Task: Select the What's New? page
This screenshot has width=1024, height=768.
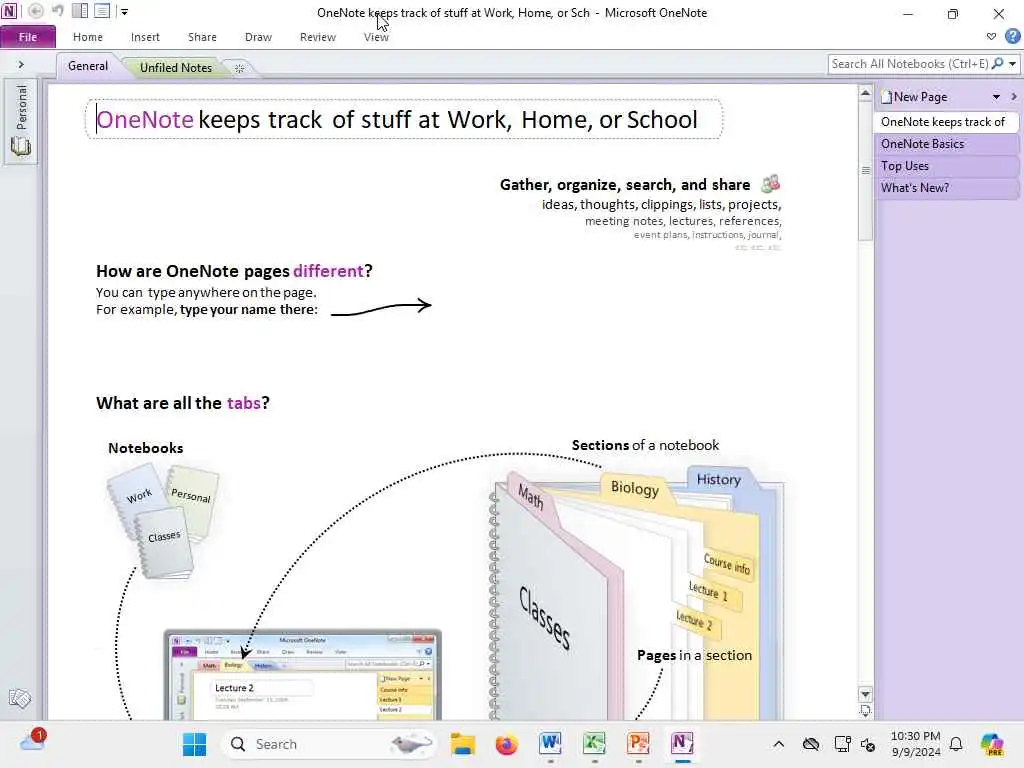Action: 945,188
